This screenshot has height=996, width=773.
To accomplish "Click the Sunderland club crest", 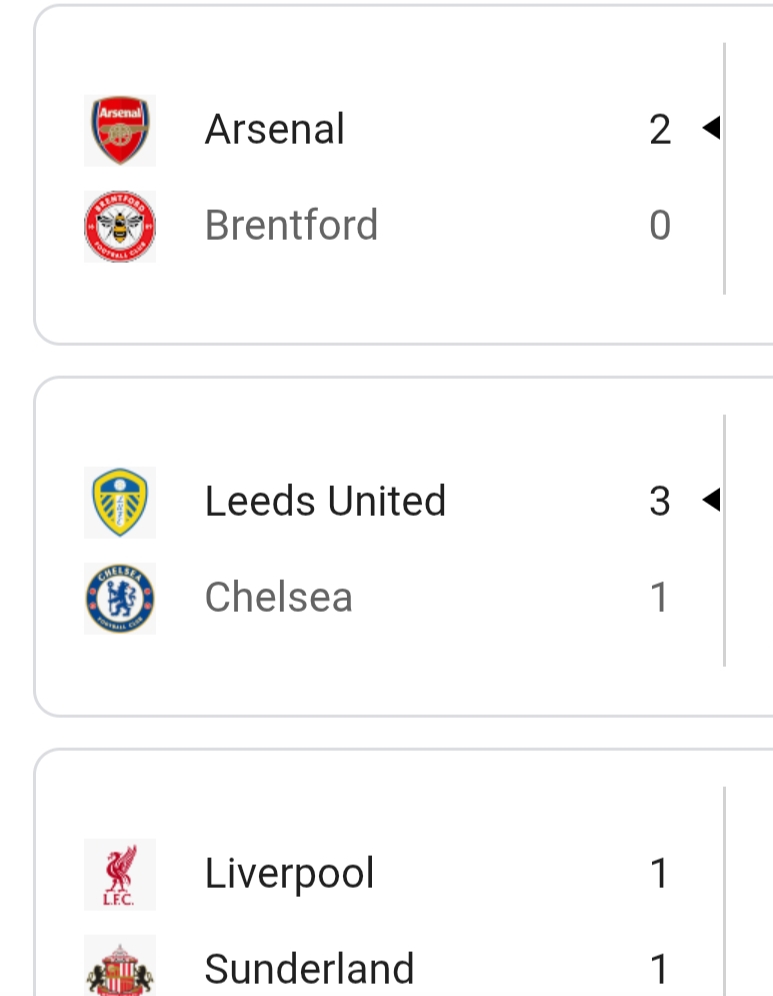I will coord(120,968).
